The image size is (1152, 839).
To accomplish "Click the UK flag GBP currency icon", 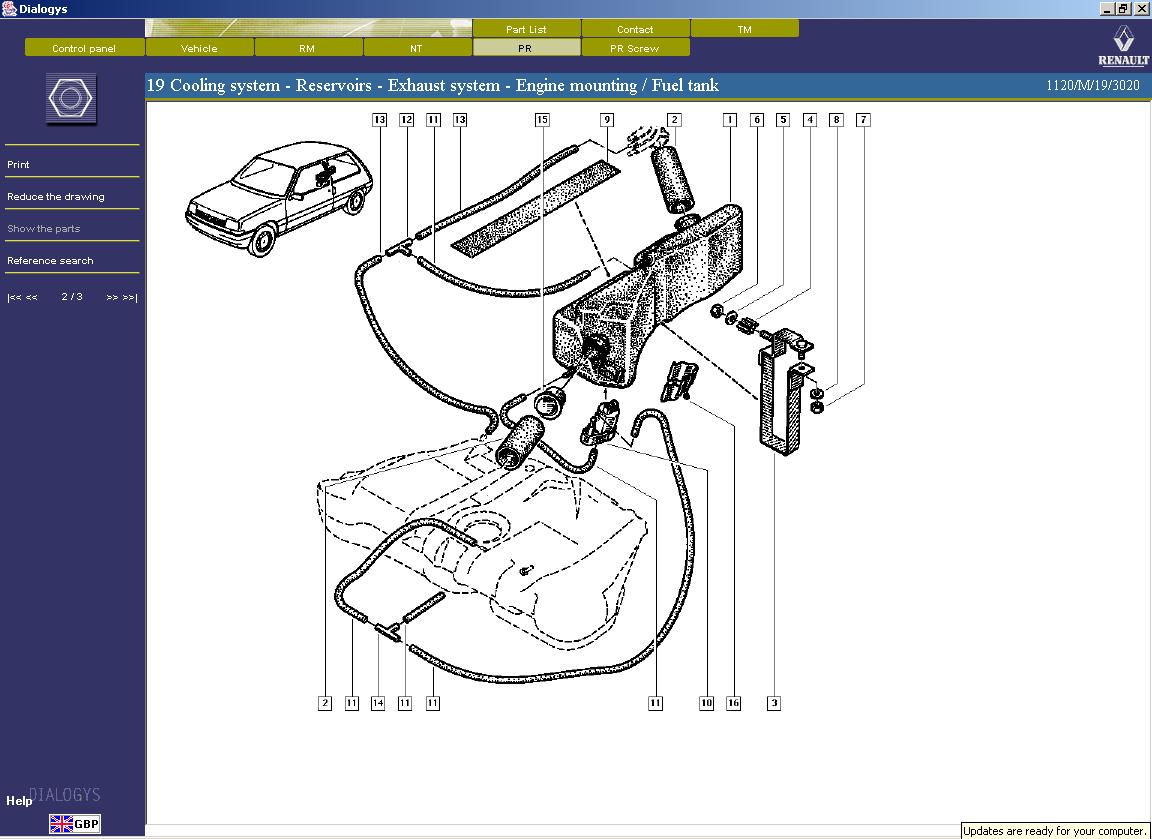I will pyautogui.click(x=75, y=824).
